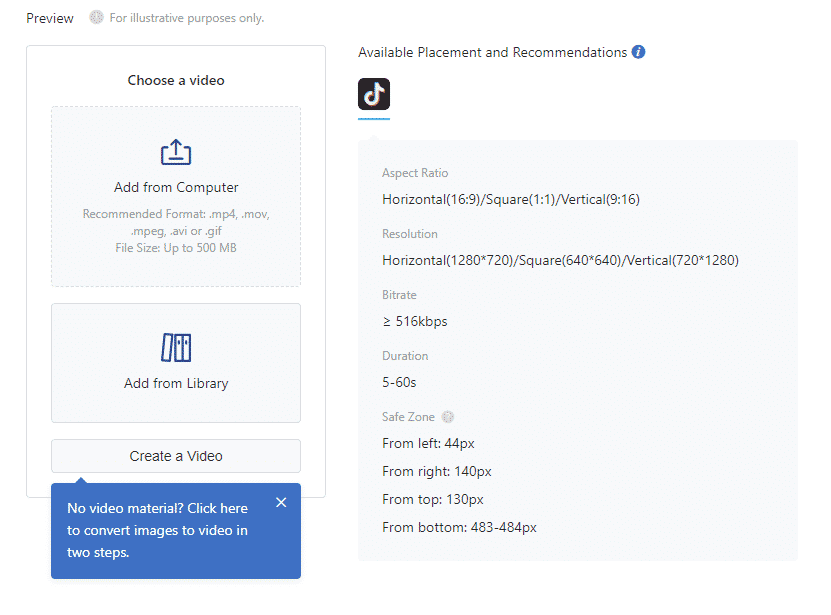Click the Resolution value text

(x=560, y=260)
